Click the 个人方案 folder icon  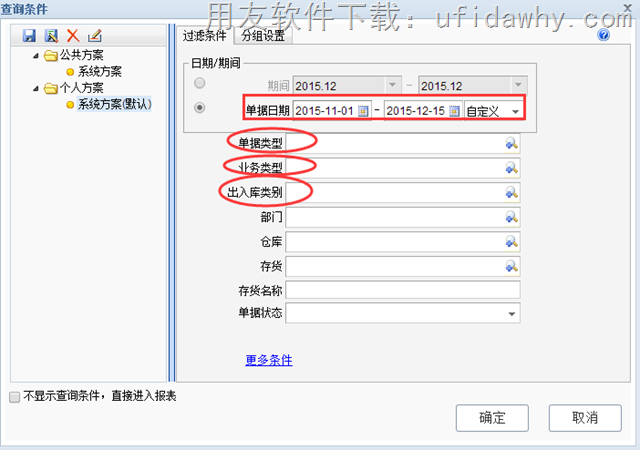tap(51, 88)
